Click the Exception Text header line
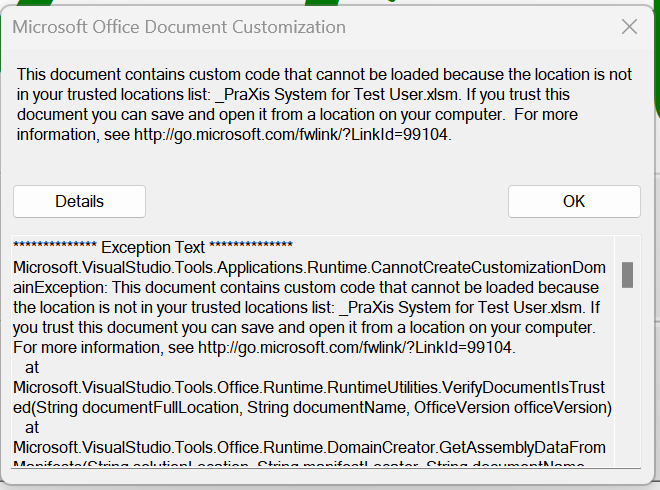The image size is (660, 490). (153, 247)
